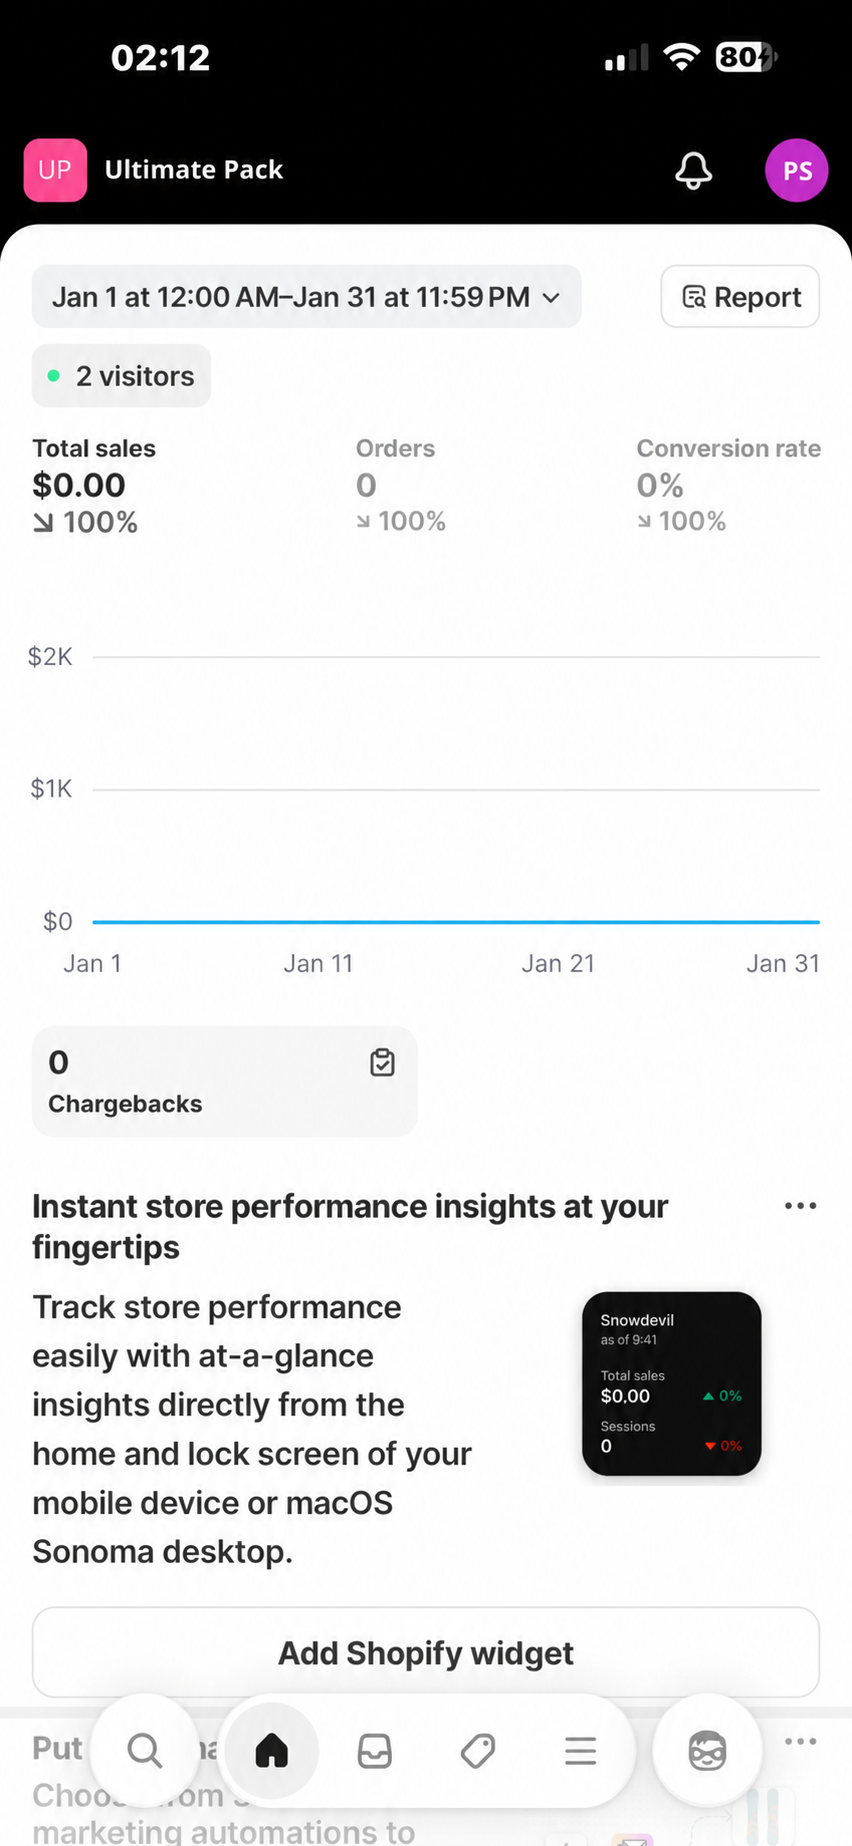This screenshot has width=852, height=1846.
Task: Open the hamburger menu tab
Action: point(580,1751)
